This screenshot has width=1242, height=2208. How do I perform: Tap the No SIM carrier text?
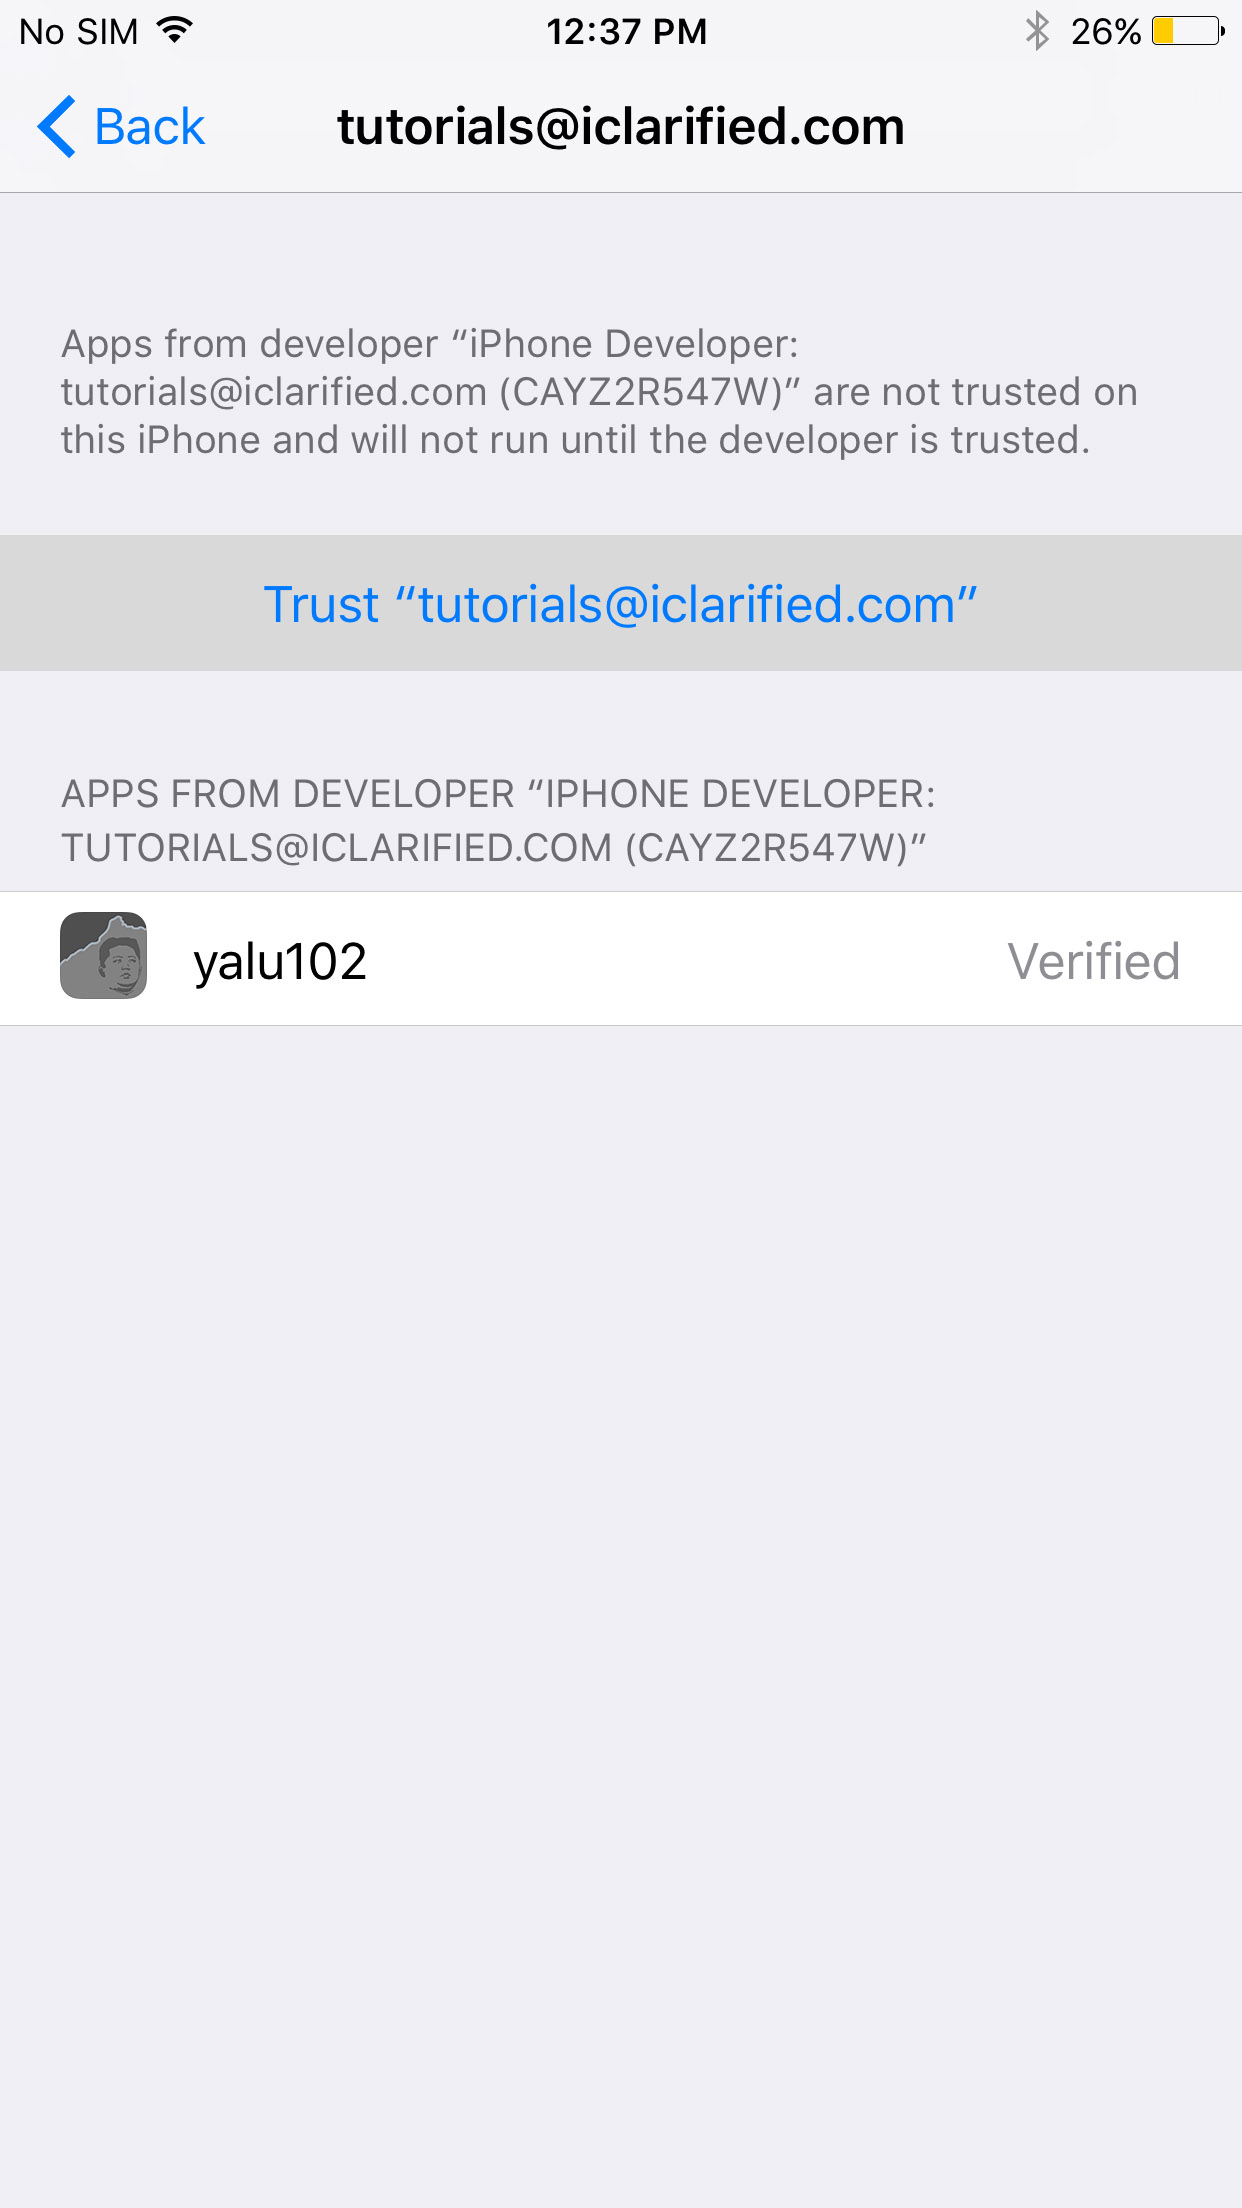click(79, 31)
